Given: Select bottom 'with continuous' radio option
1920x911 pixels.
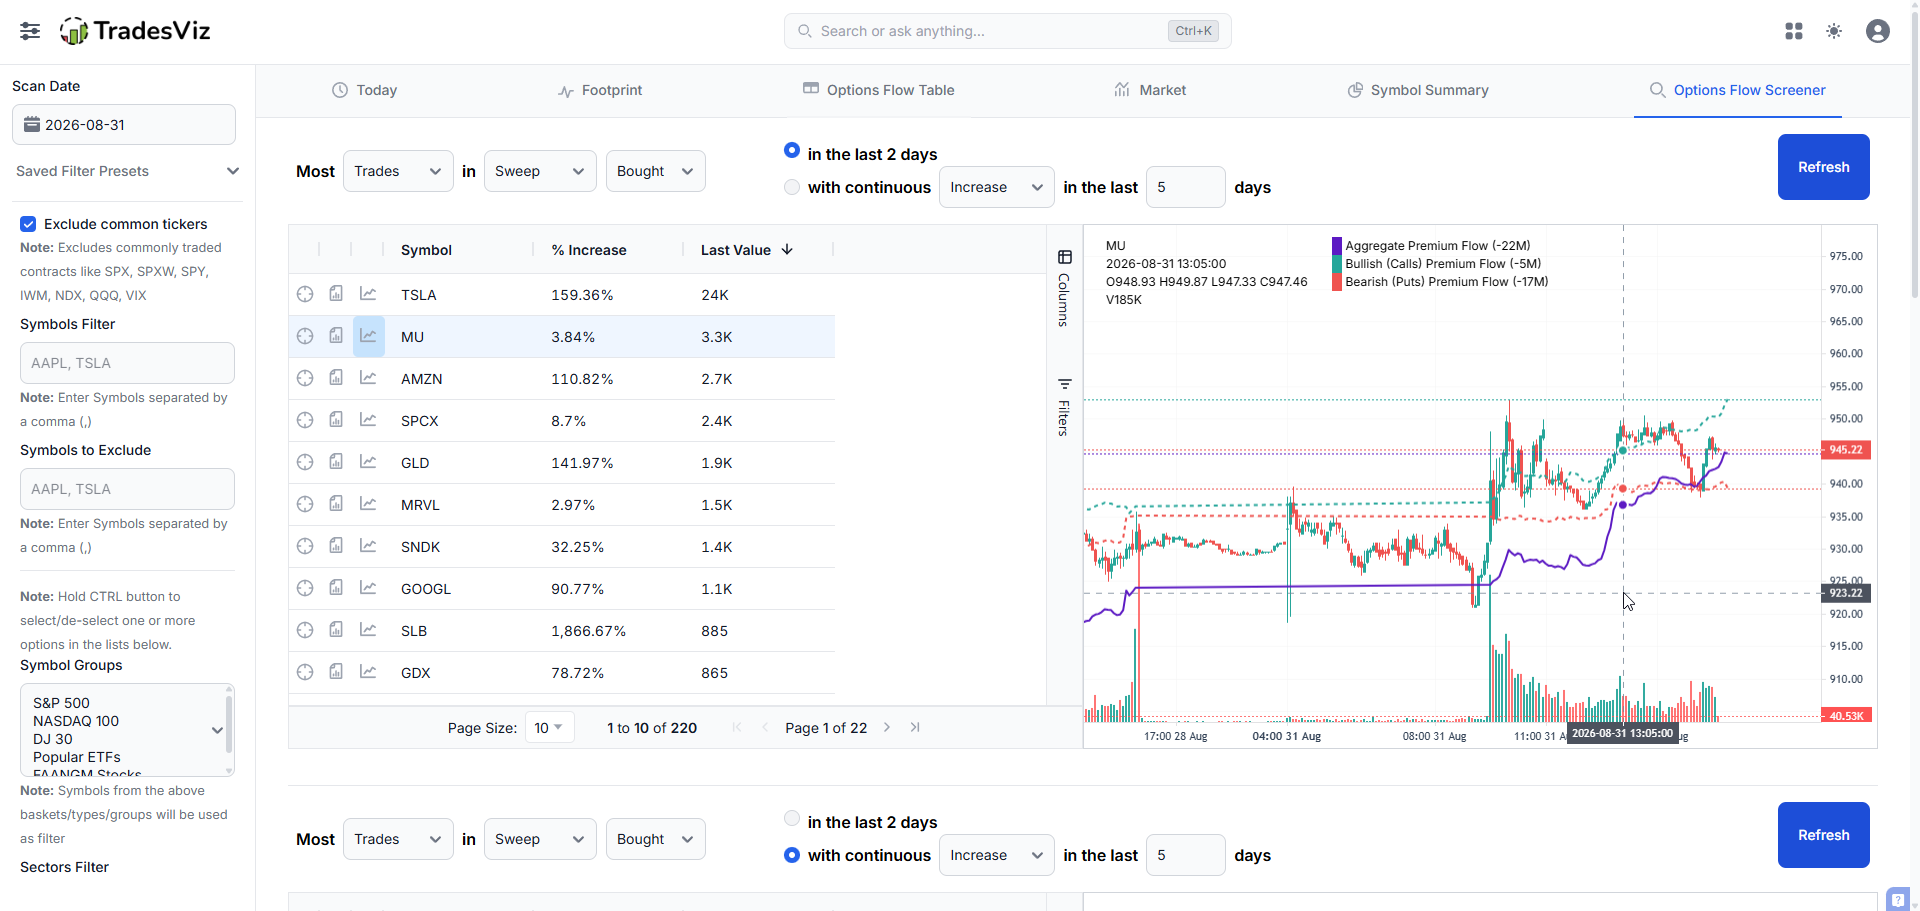Looking at the screenshot, I should click(x=792, y=855).
